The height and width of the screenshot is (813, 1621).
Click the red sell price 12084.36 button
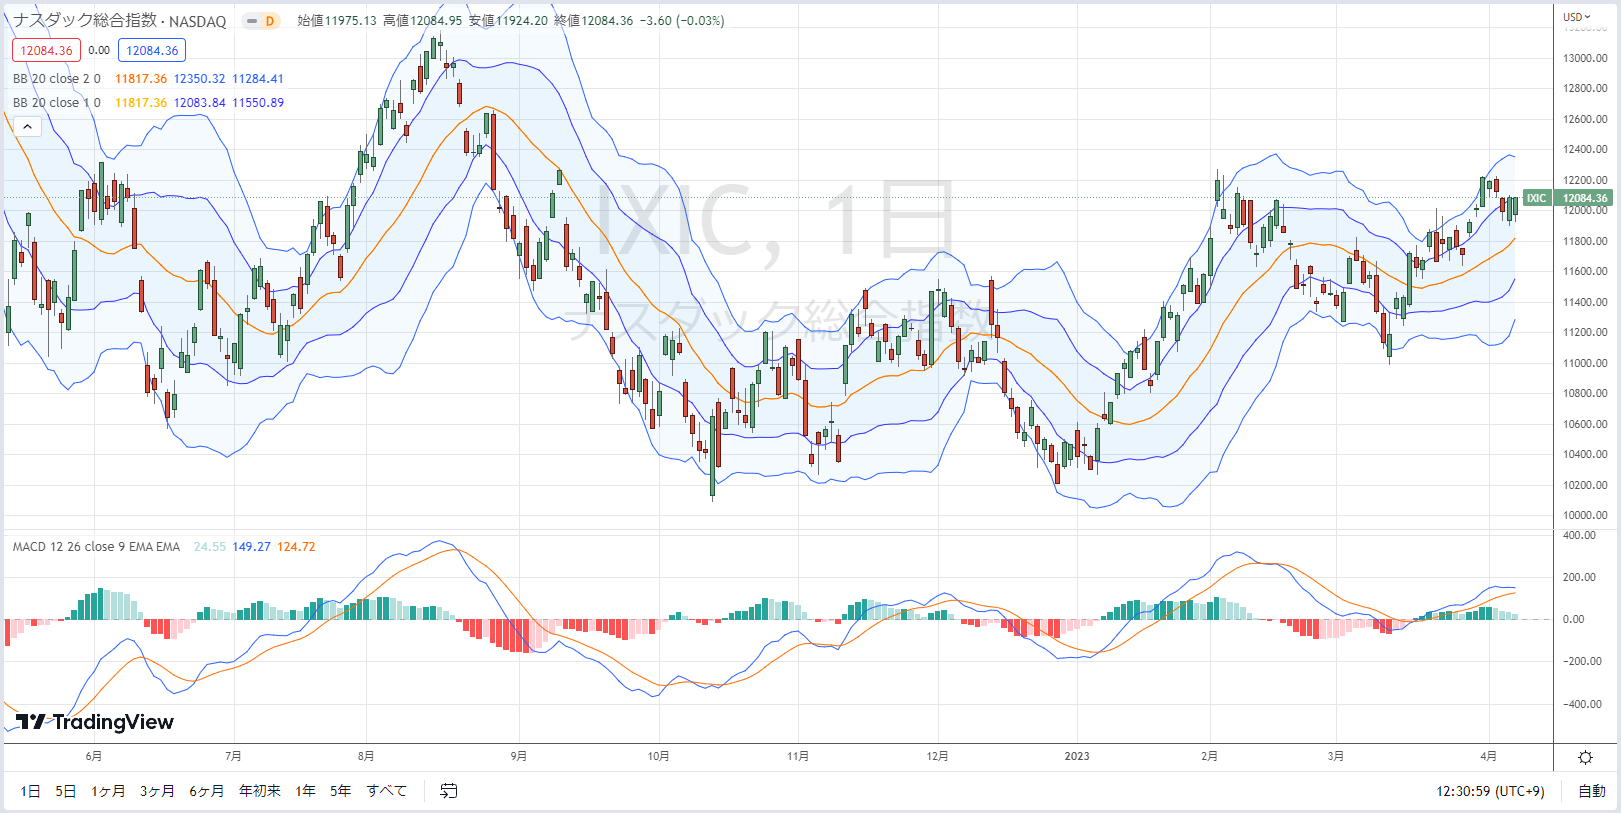click(46, 50)
